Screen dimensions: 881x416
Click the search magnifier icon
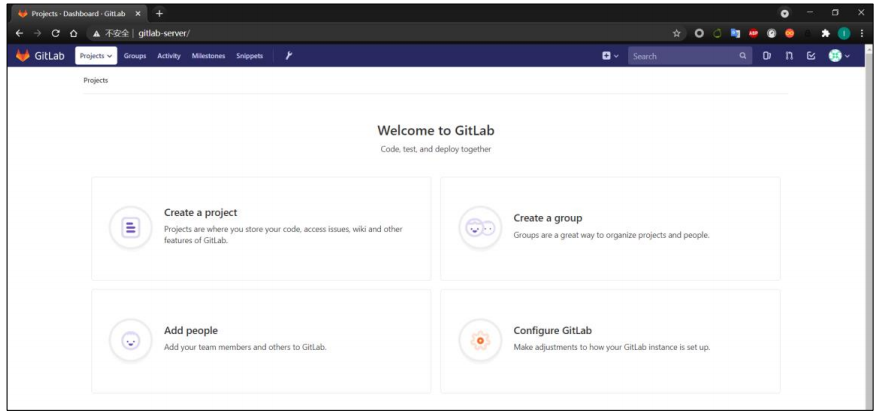click(x=743, y=56)
